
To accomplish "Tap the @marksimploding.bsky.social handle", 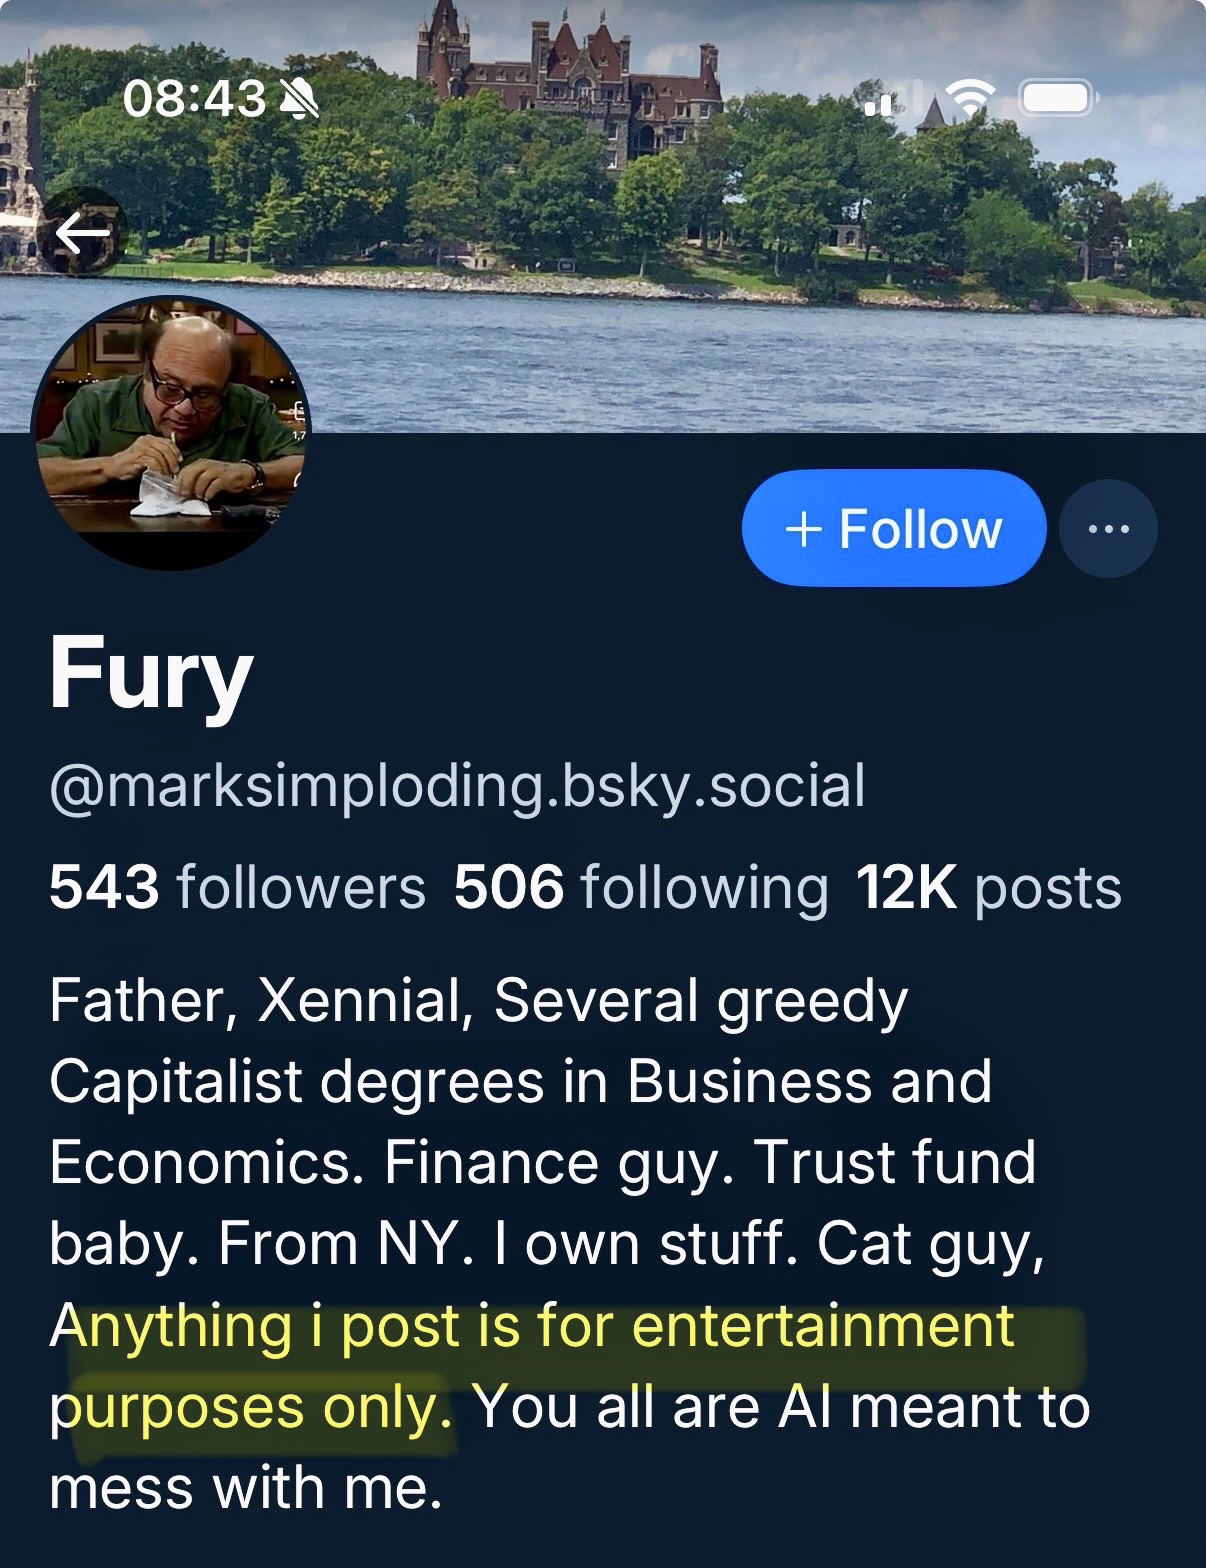I will coord(457,786).
